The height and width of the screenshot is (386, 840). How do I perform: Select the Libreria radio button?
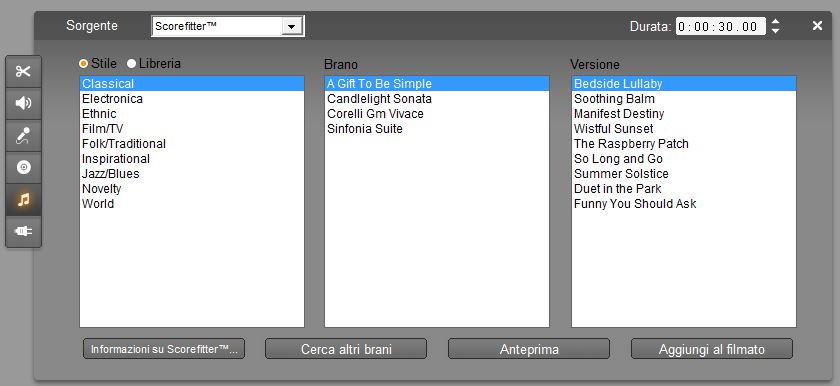pos(131,64)
